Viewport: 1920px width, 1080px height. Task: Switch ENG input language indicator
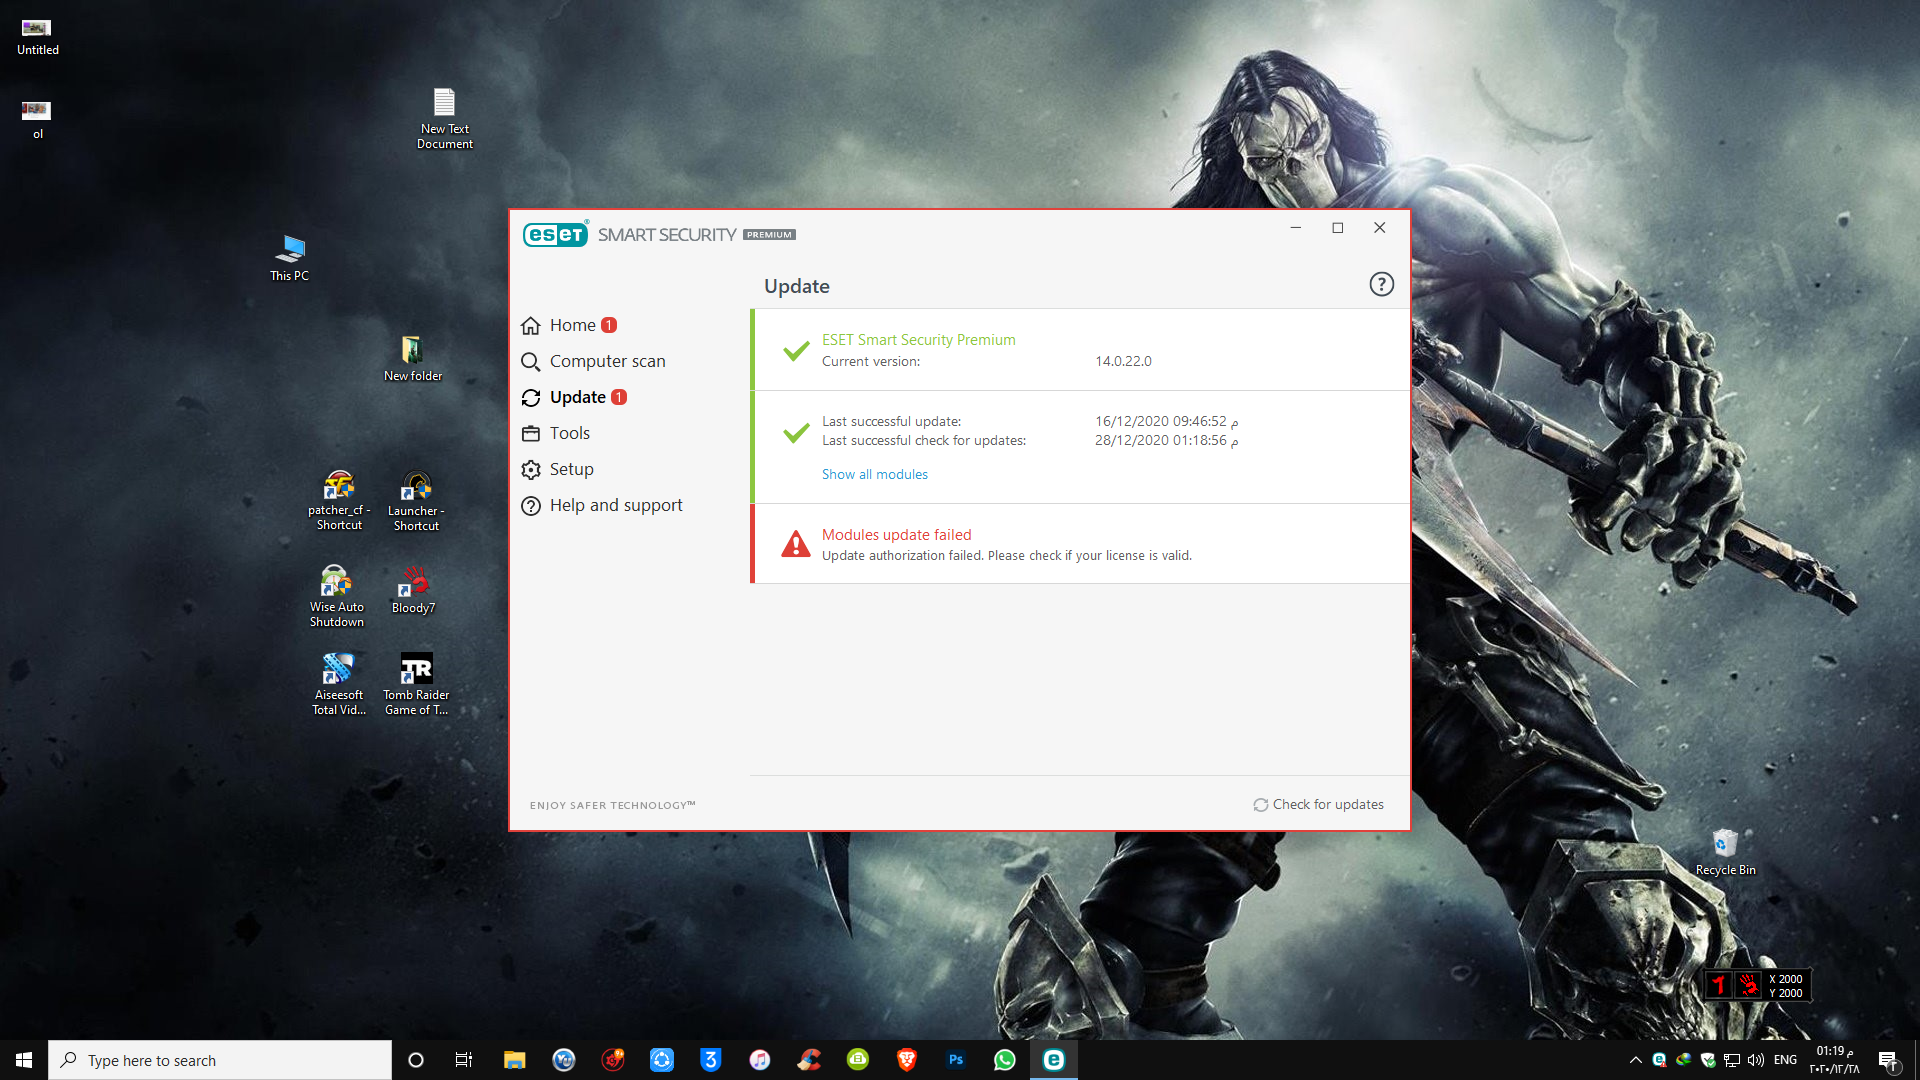pyautogui.click(x=1786, y=1060)
